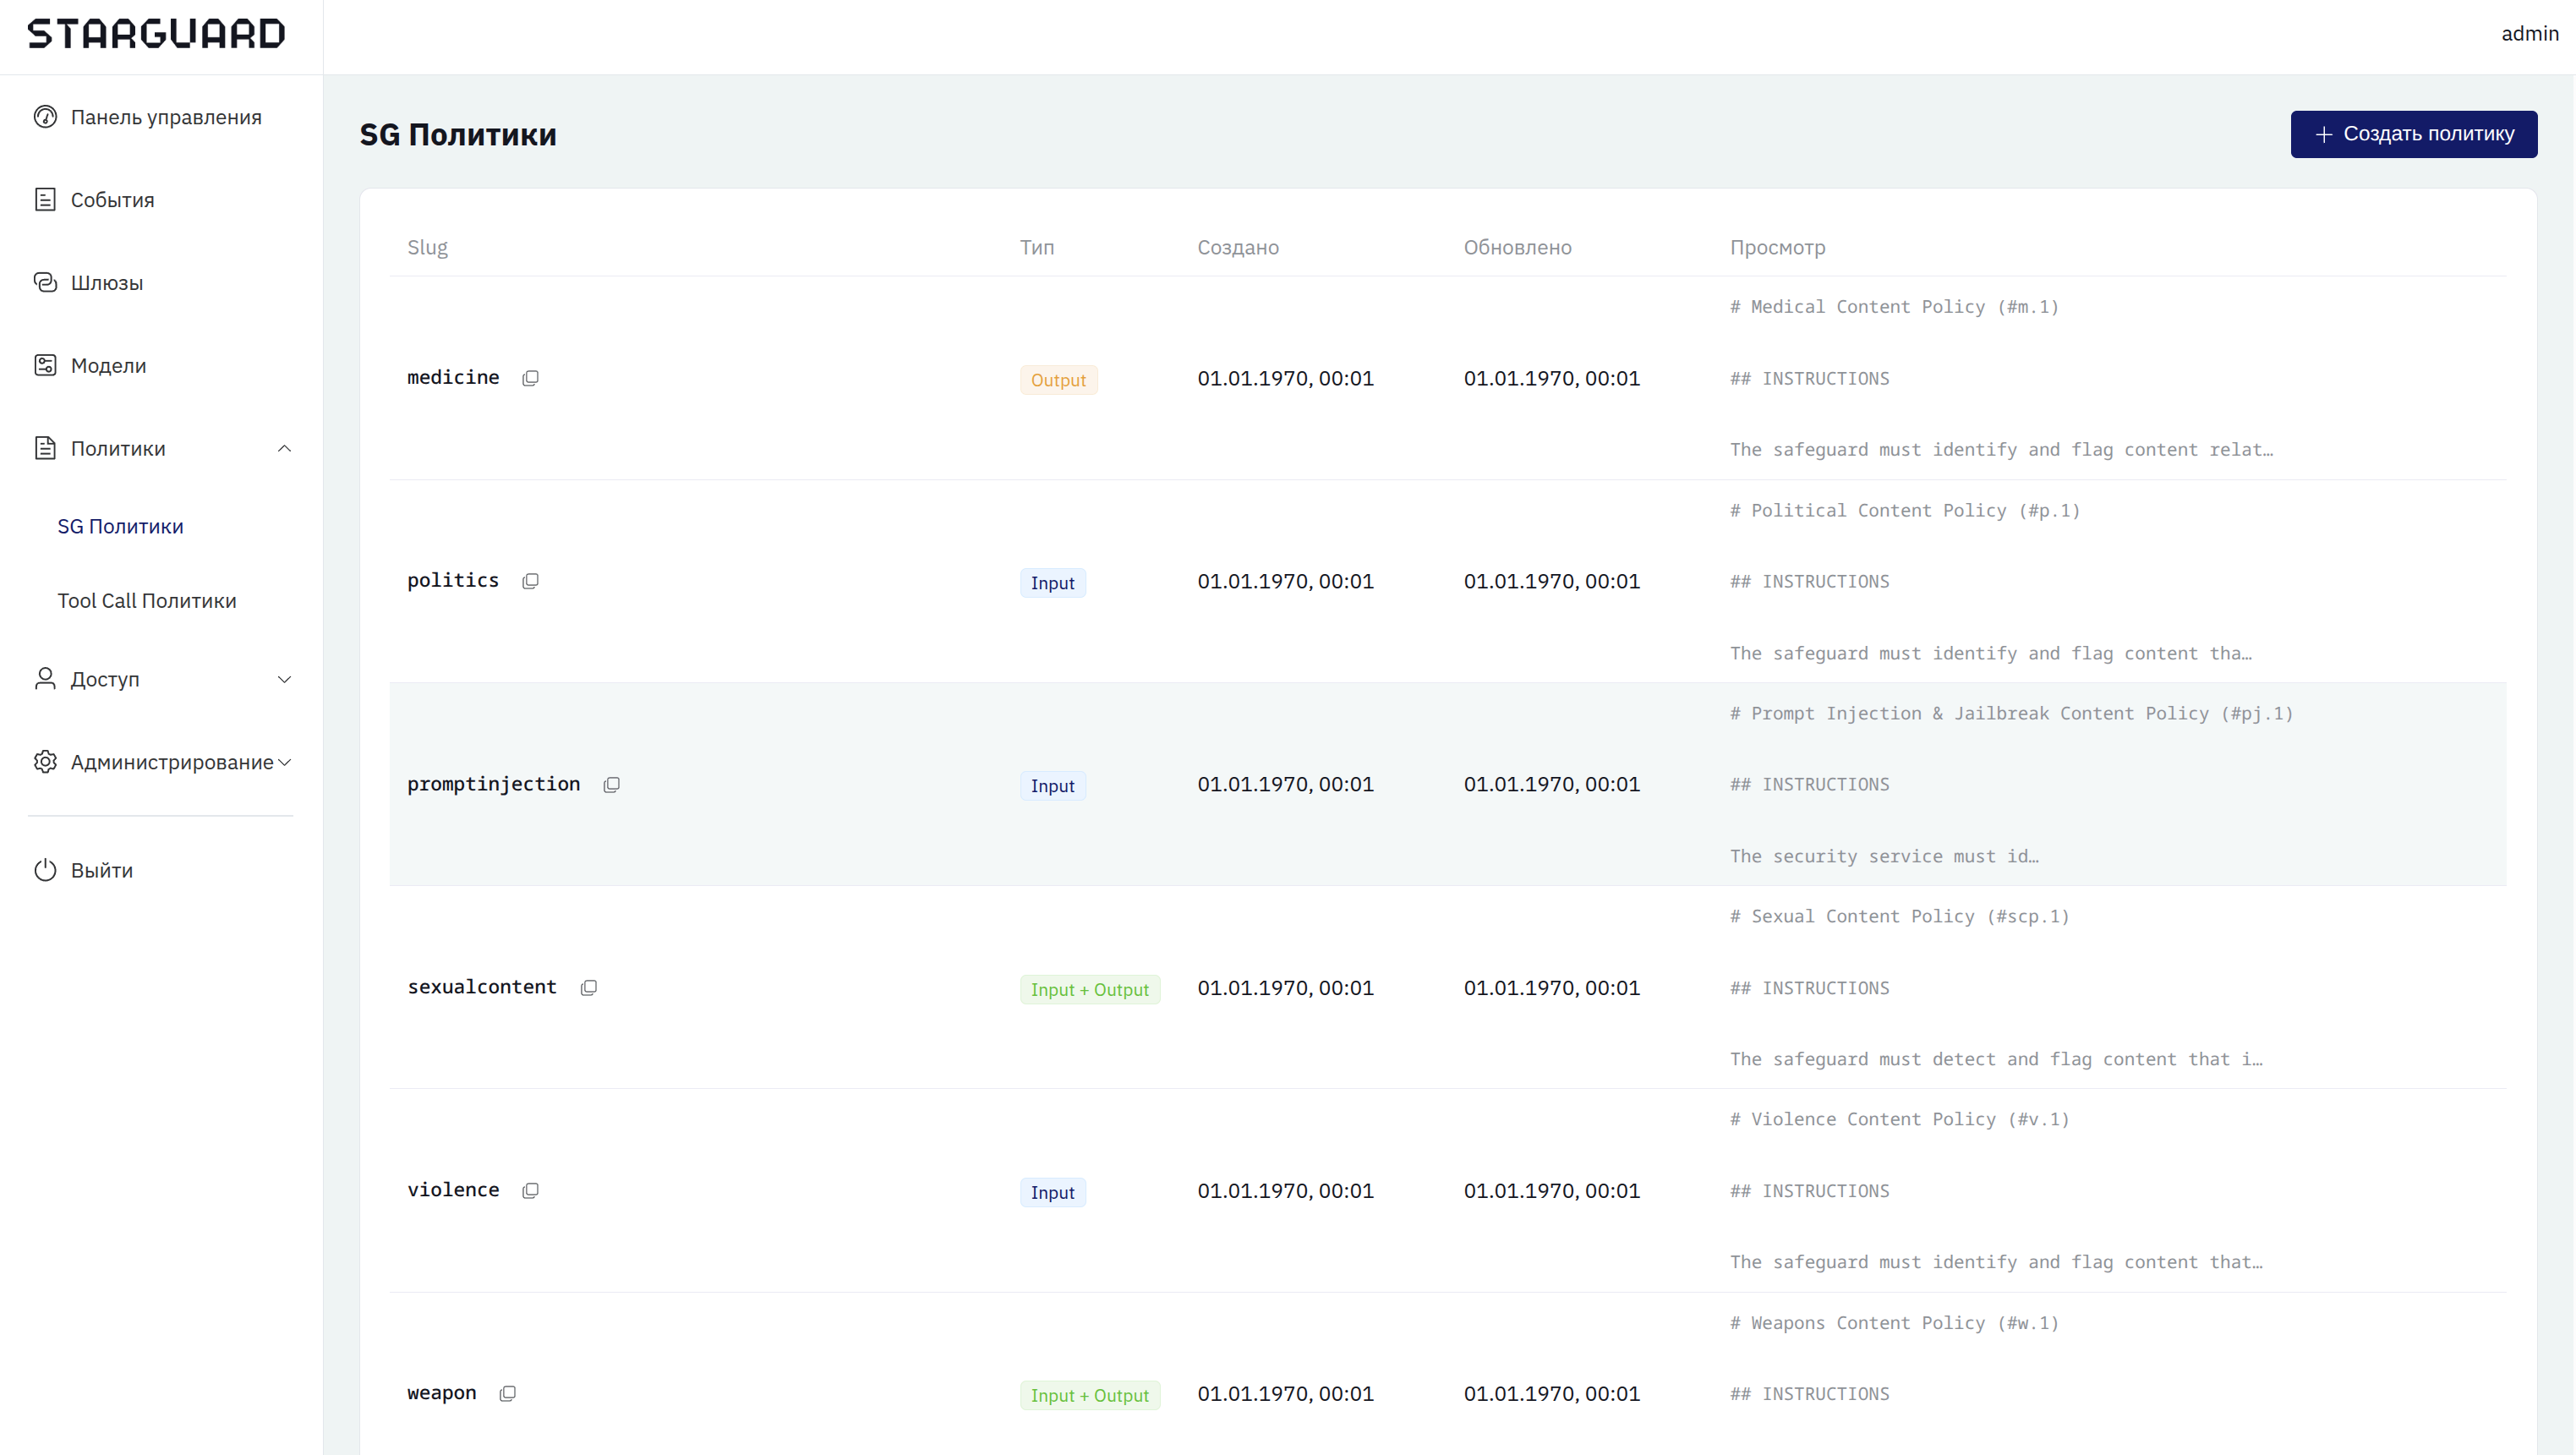
Task: Click the Политики document icon
Action: click(45, 448)
